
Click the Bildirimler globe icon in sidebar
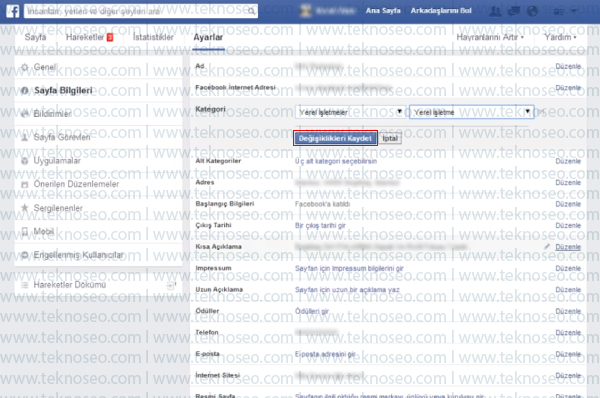(24, 114)
